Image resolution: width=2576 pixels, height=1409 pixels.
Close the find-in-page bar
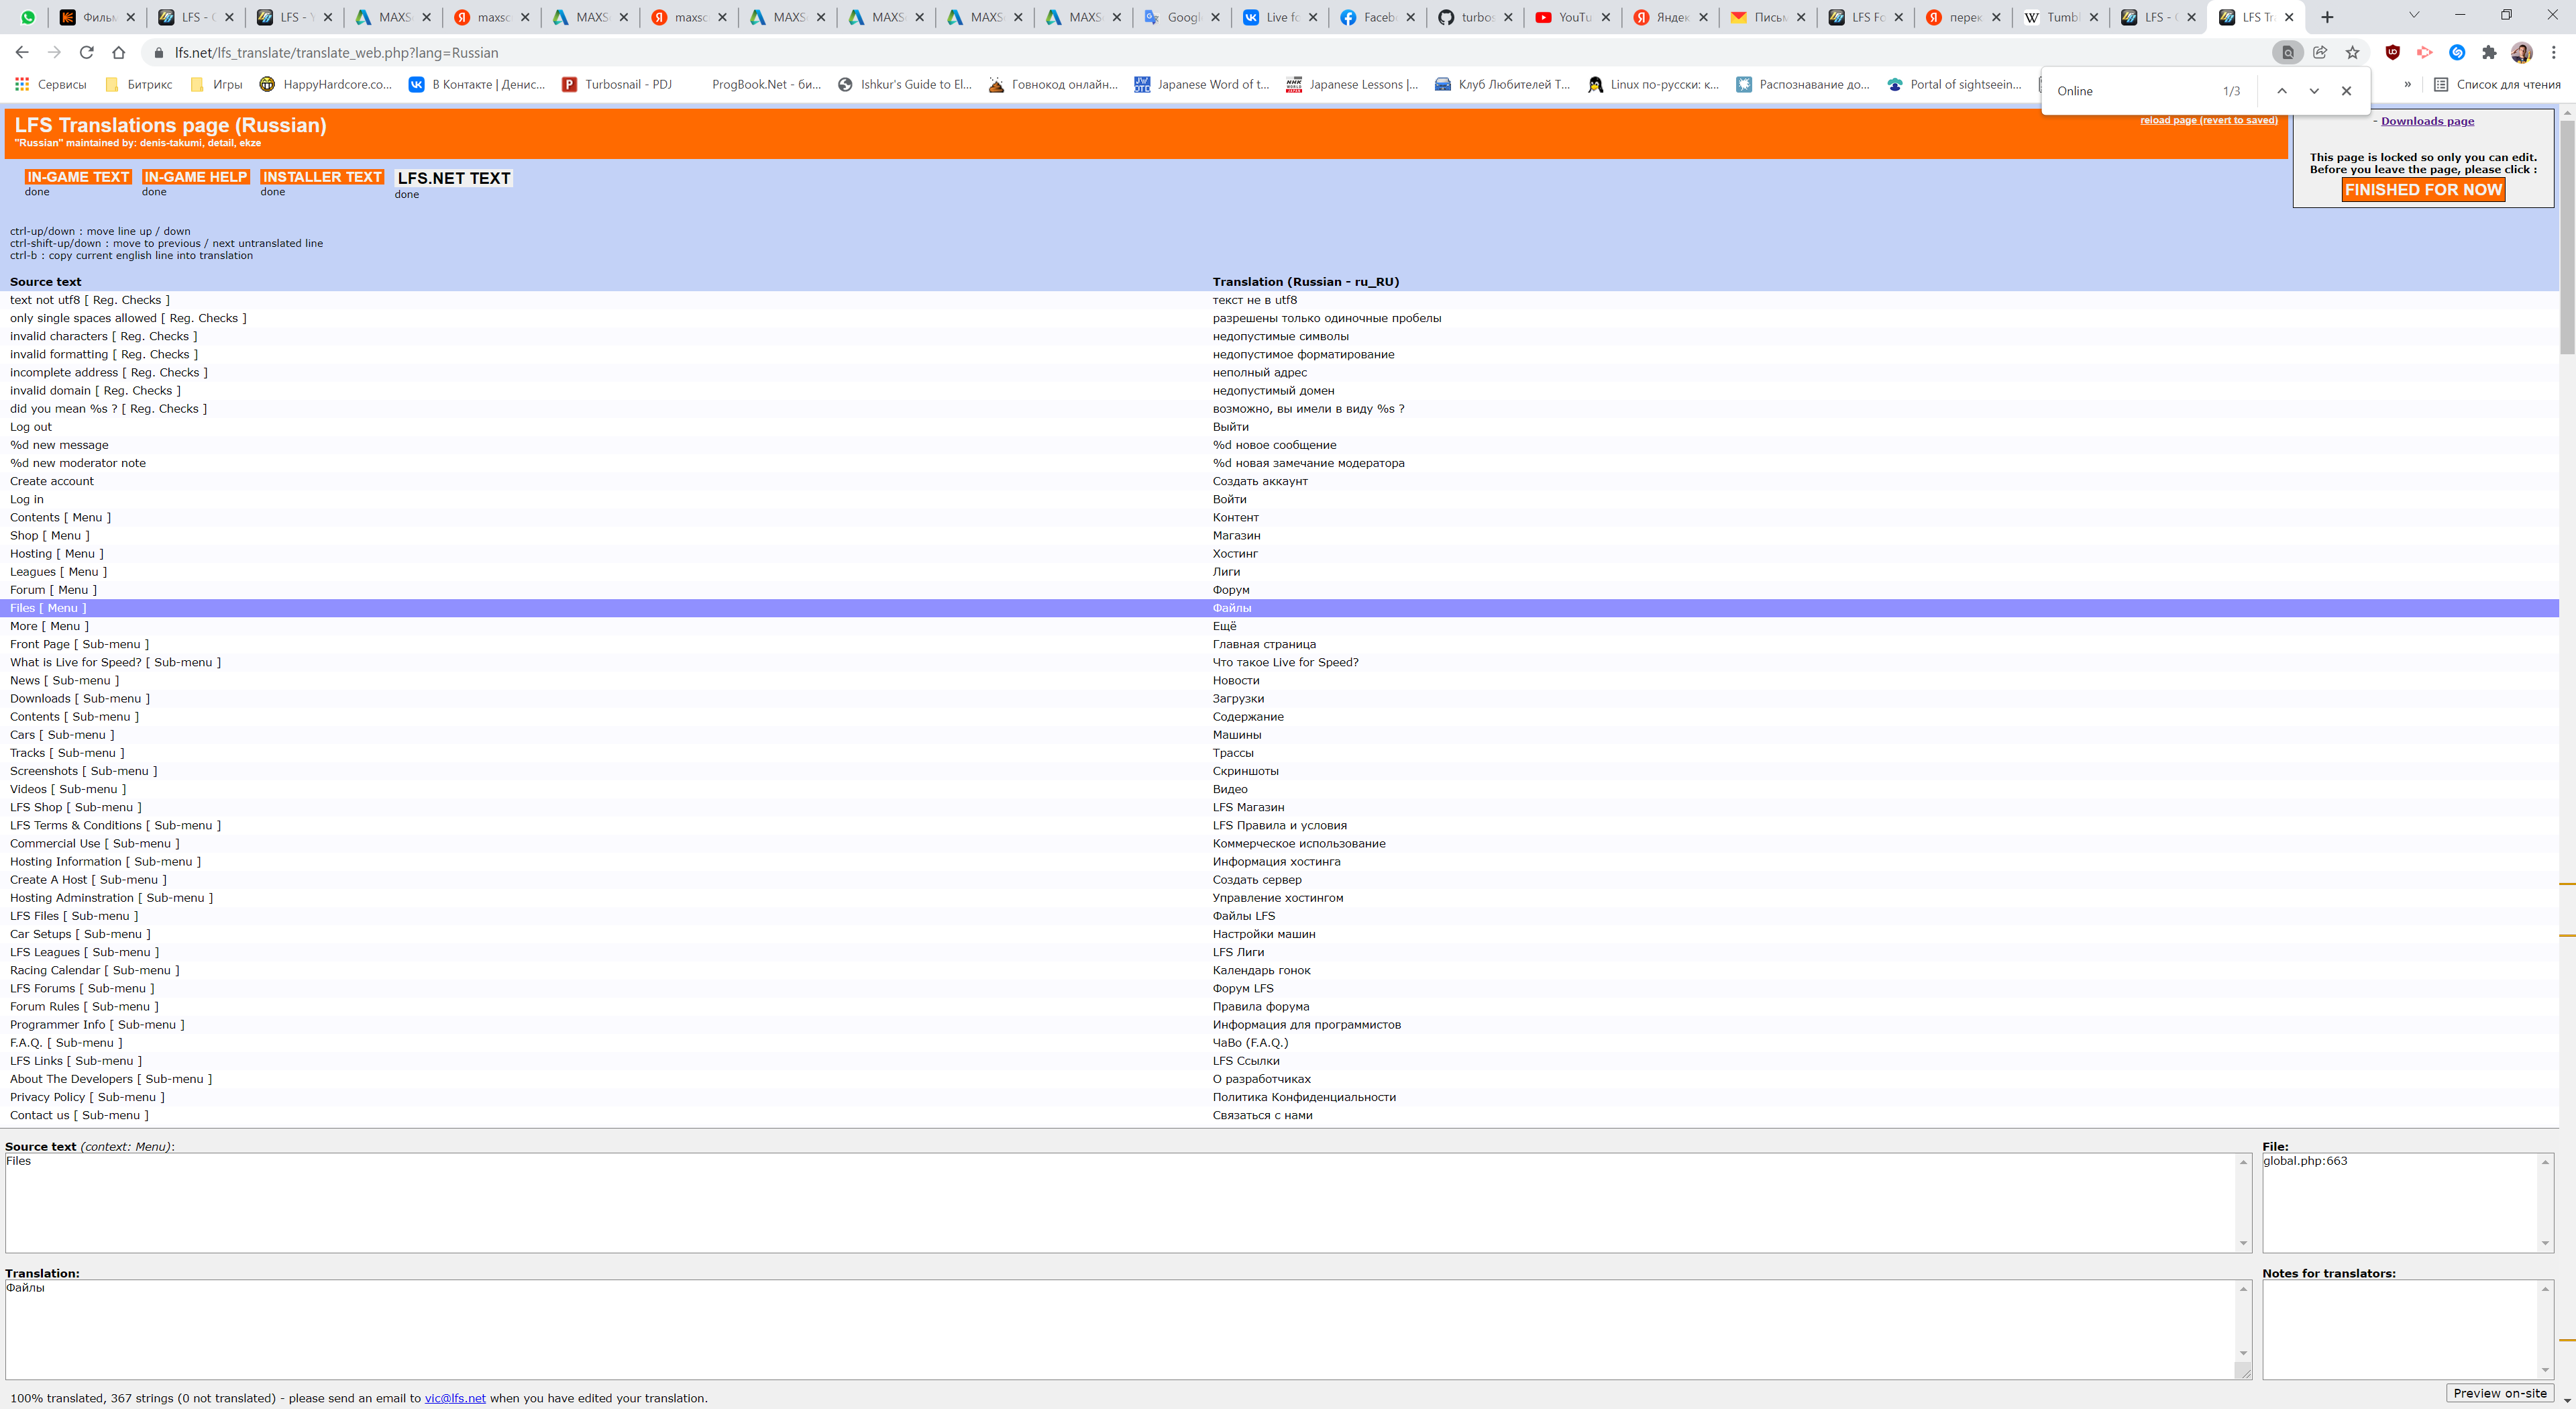2346,91
